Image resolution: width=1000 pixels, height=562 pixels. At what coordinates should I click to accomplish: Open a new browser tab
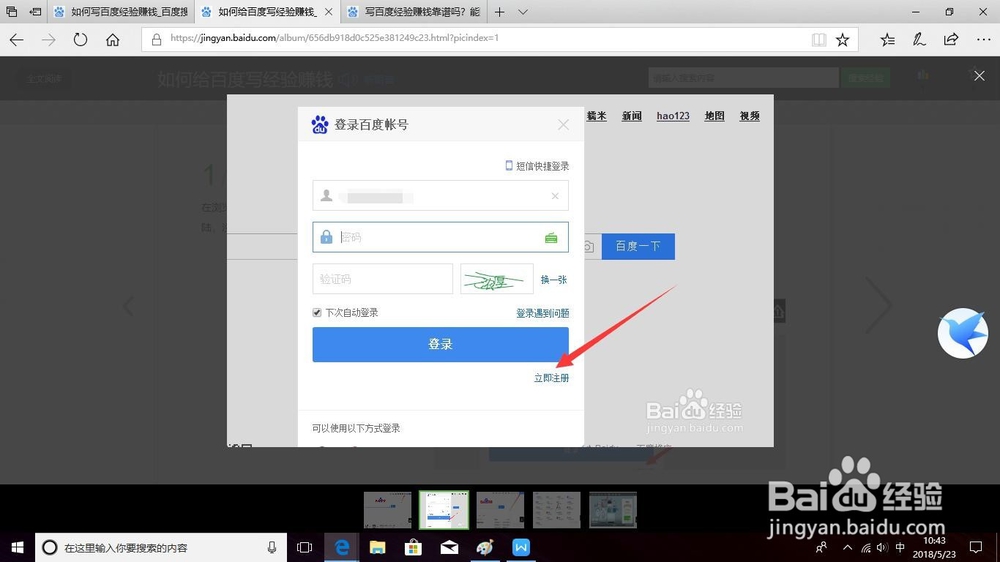pyautogui.click(x=499, y=11)
